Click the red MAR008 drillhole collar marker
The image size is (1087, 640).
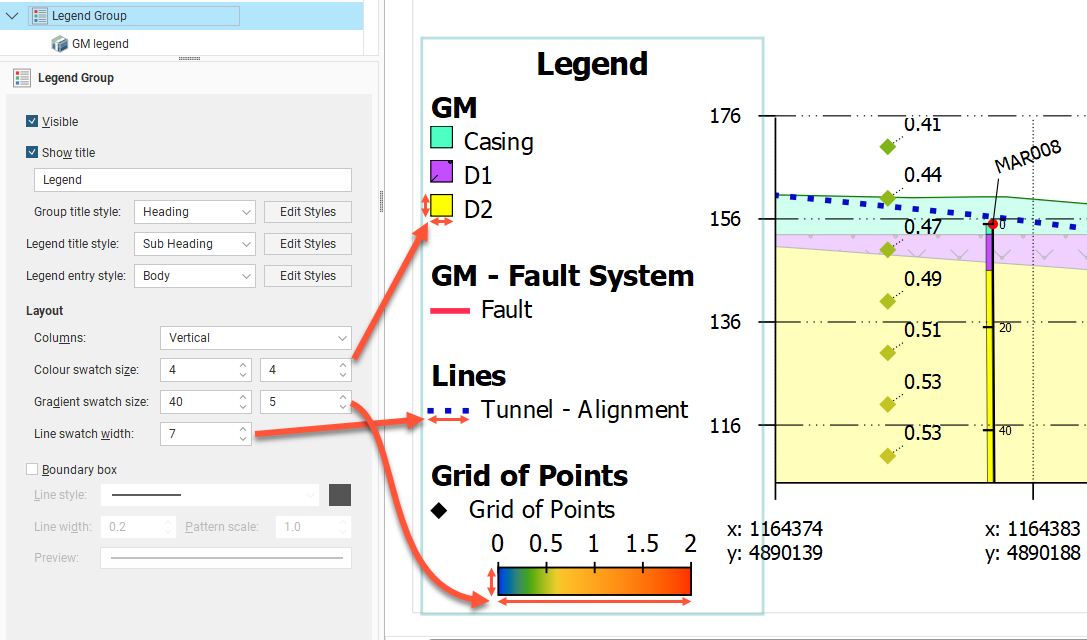click(992, 224)
